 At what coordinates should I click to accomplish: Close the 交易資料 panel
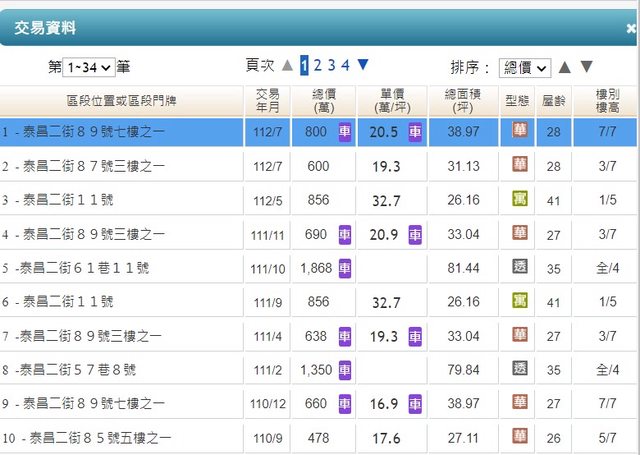point(631,29)
